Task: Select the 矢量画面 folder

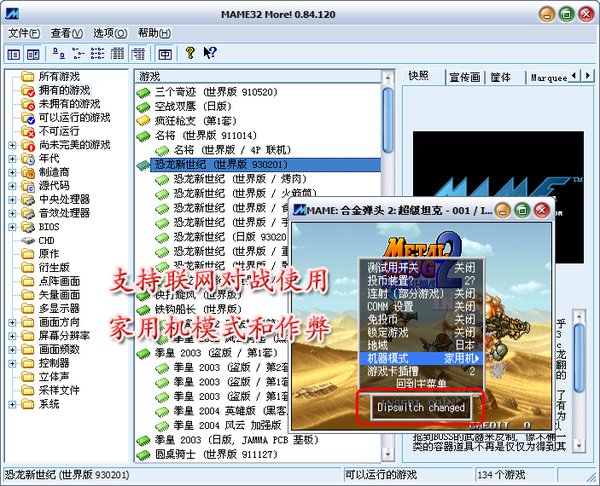Action: click(x=59, y=295)
